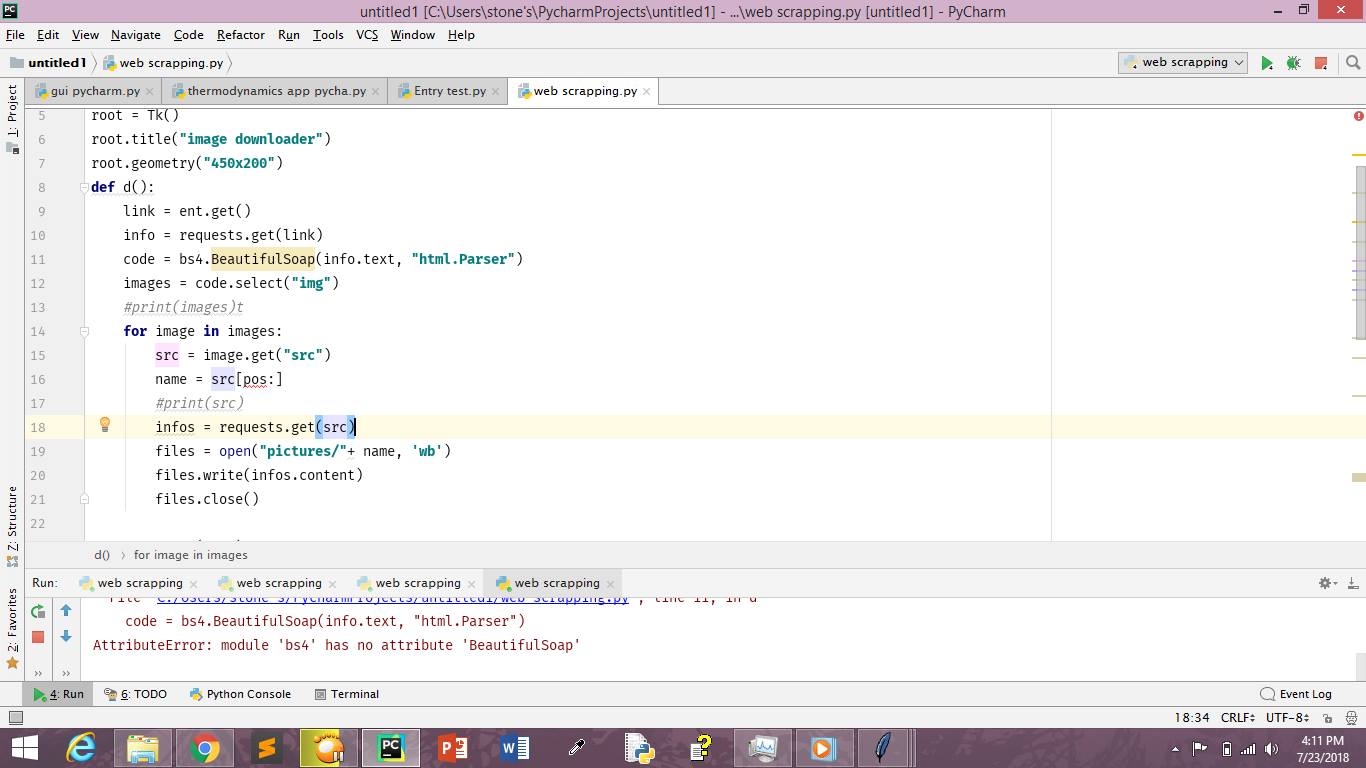Click the red error indicator above editor scrollbar
This screenshot has width=1366, height=768.
point(1358,116)
